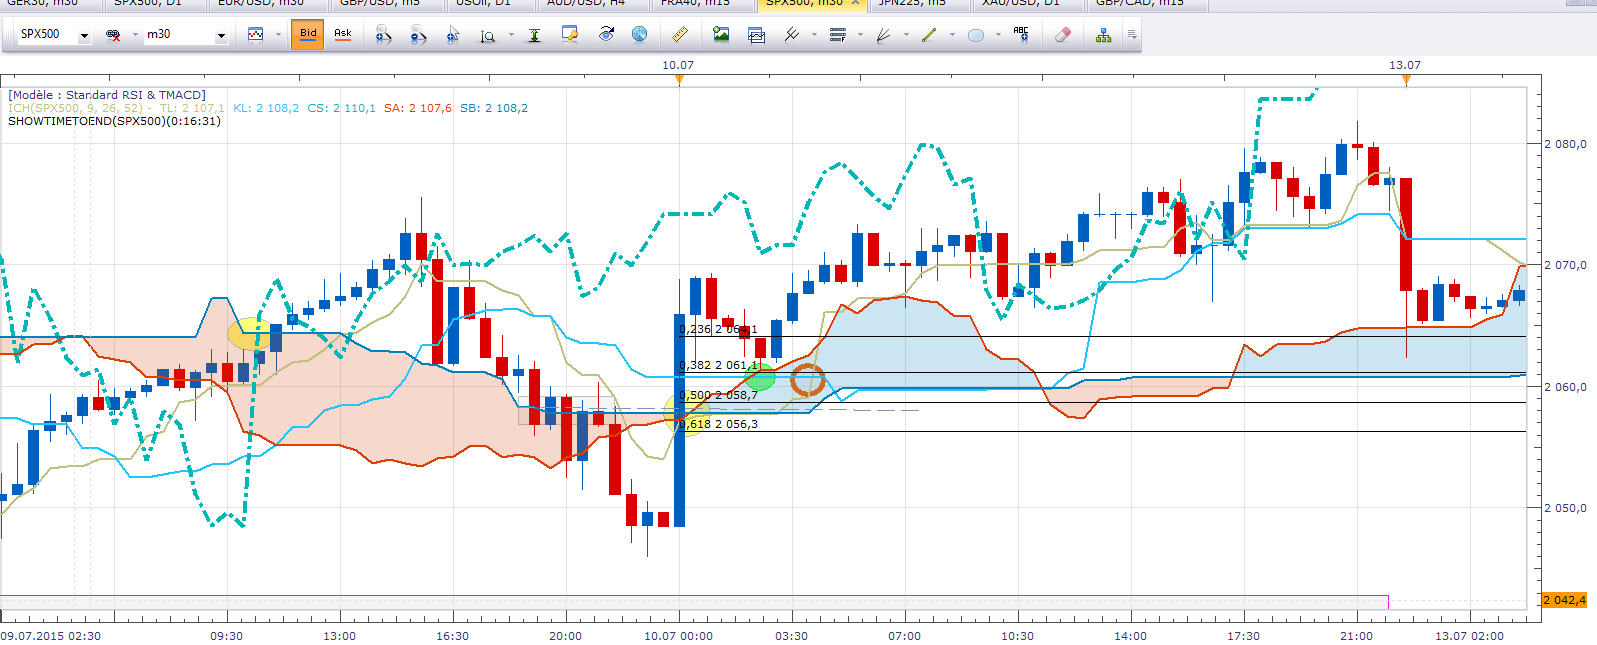This screenshot has width=1597, height=645.
Task: Click the 0,500 2 058,7 Fibonacci label
Action: tap(718, 395)
